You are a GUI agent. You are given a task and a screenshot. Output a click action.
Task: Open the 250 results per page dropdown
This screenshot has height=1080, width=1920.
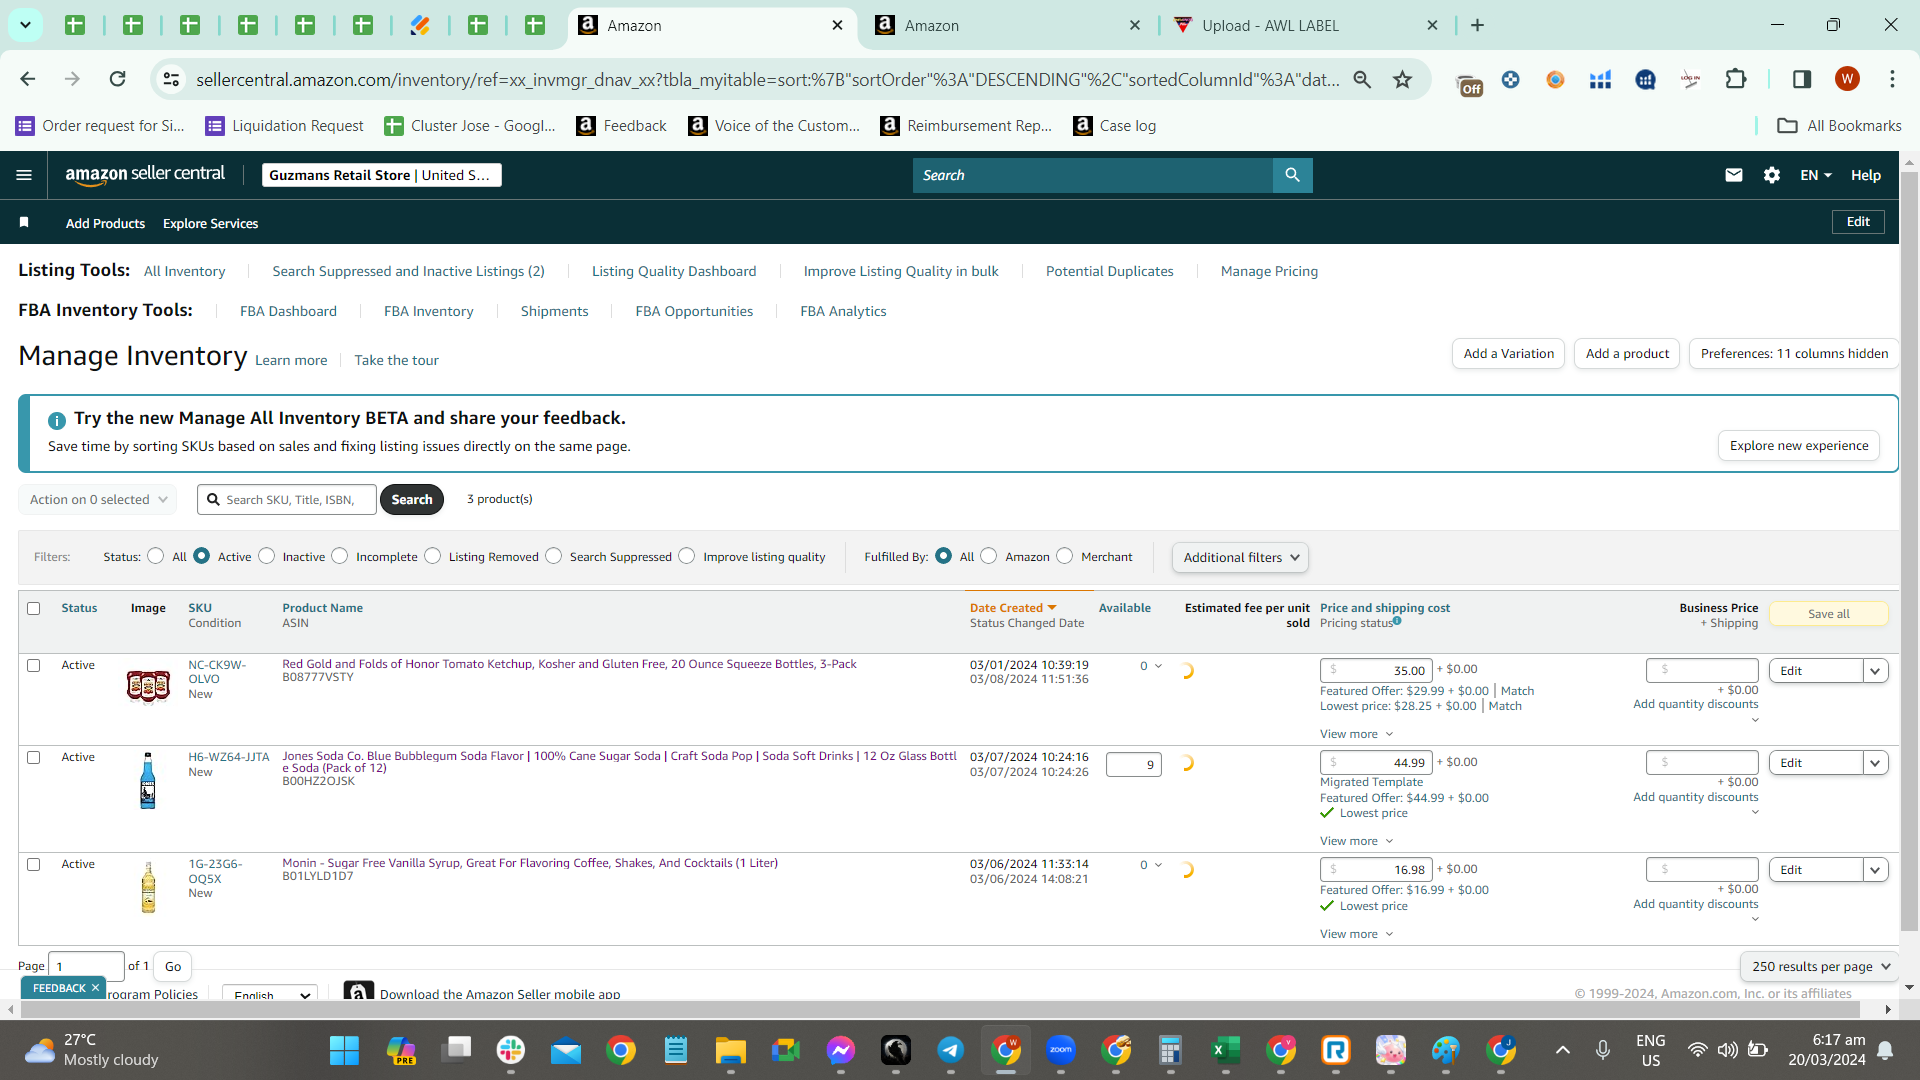coord(1820,966)
